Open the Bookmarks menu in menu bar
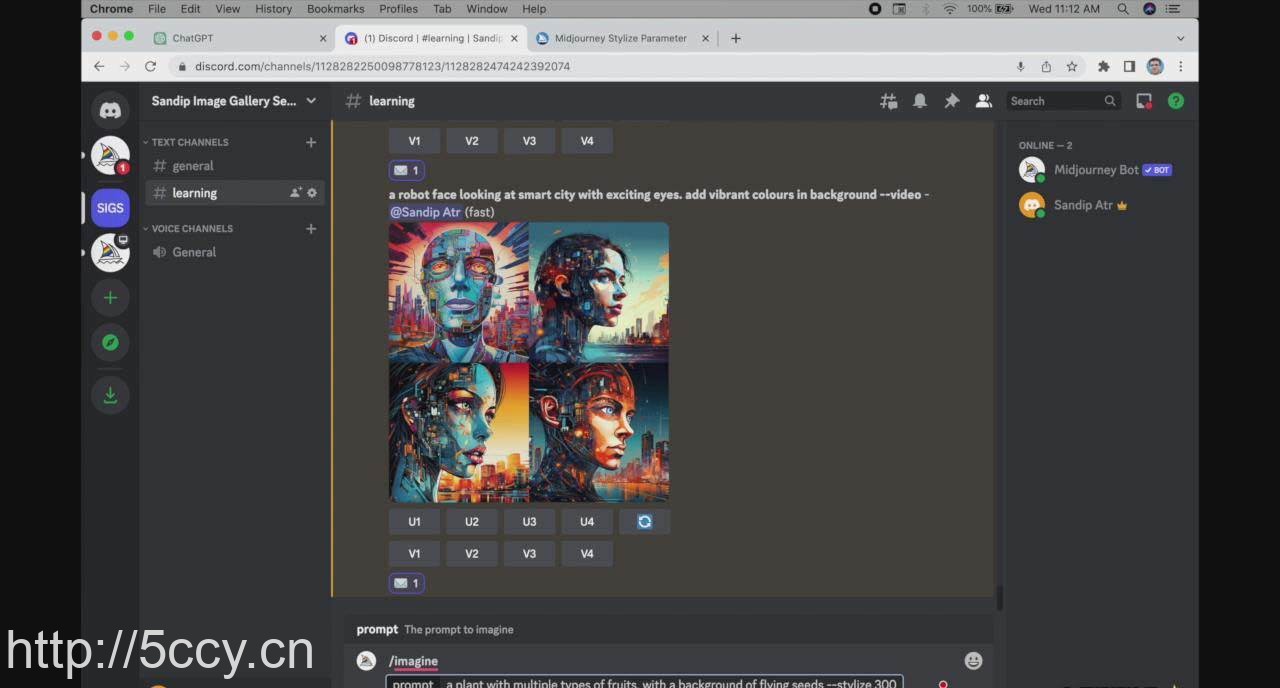The width and height of the screenshot is (1280, 688). pyautogui.click(x=335, y=9)
